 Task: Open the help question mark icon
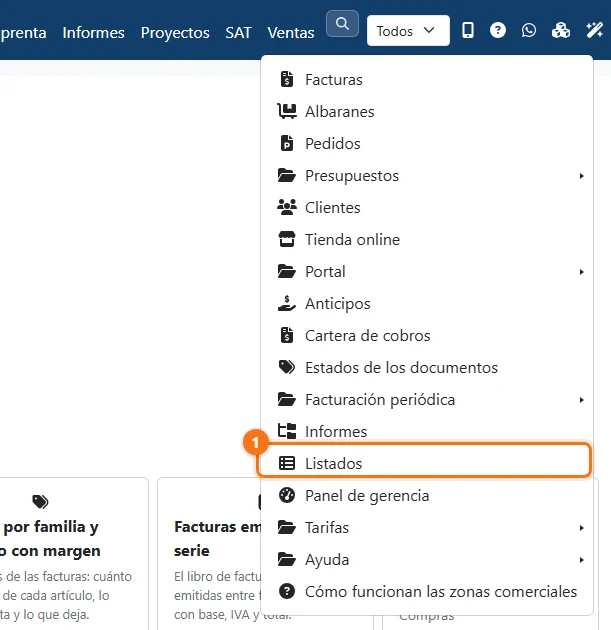(498, 31)
